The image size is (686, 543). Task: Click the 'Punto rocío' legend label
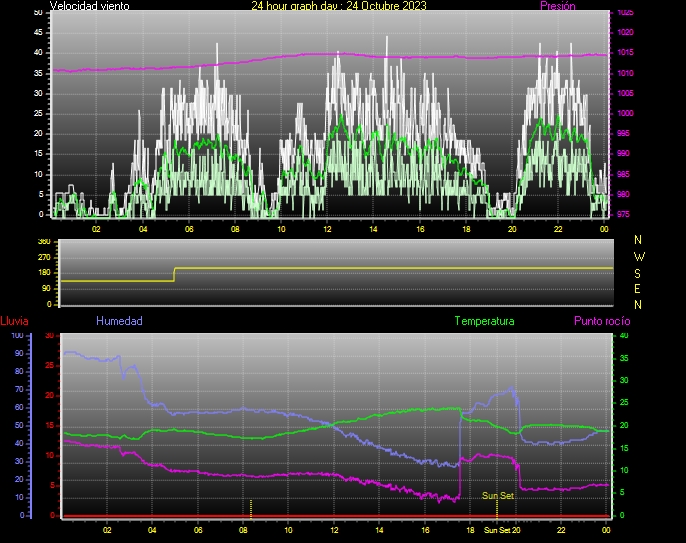(x=602, y=321)
